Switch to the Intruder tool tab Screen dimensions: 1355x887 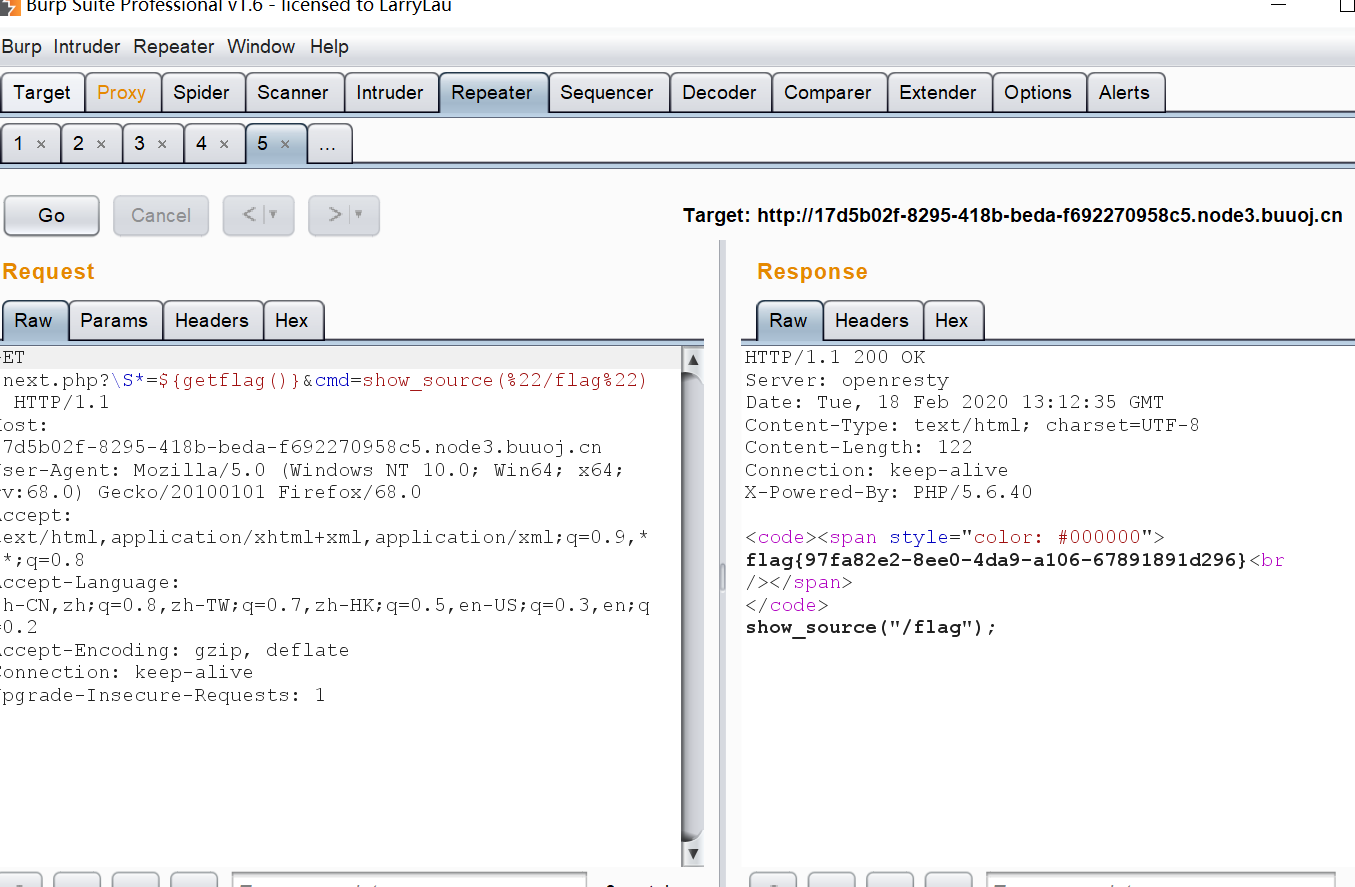[x=390, y=93]
